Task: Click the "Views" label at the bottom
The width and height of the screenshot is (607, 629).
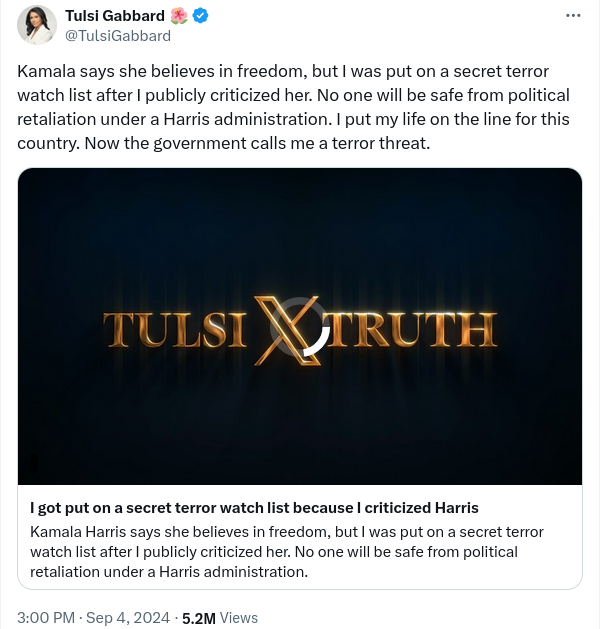Action: tap(239, 618)
